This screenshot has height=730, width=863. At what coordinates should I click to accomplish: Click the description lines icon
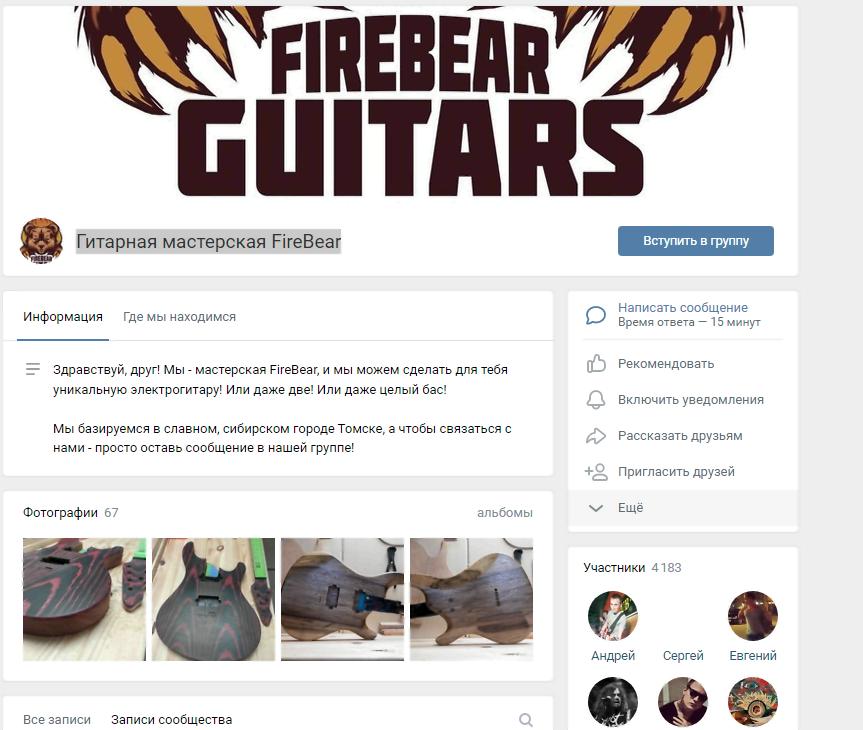pos(33,369)
